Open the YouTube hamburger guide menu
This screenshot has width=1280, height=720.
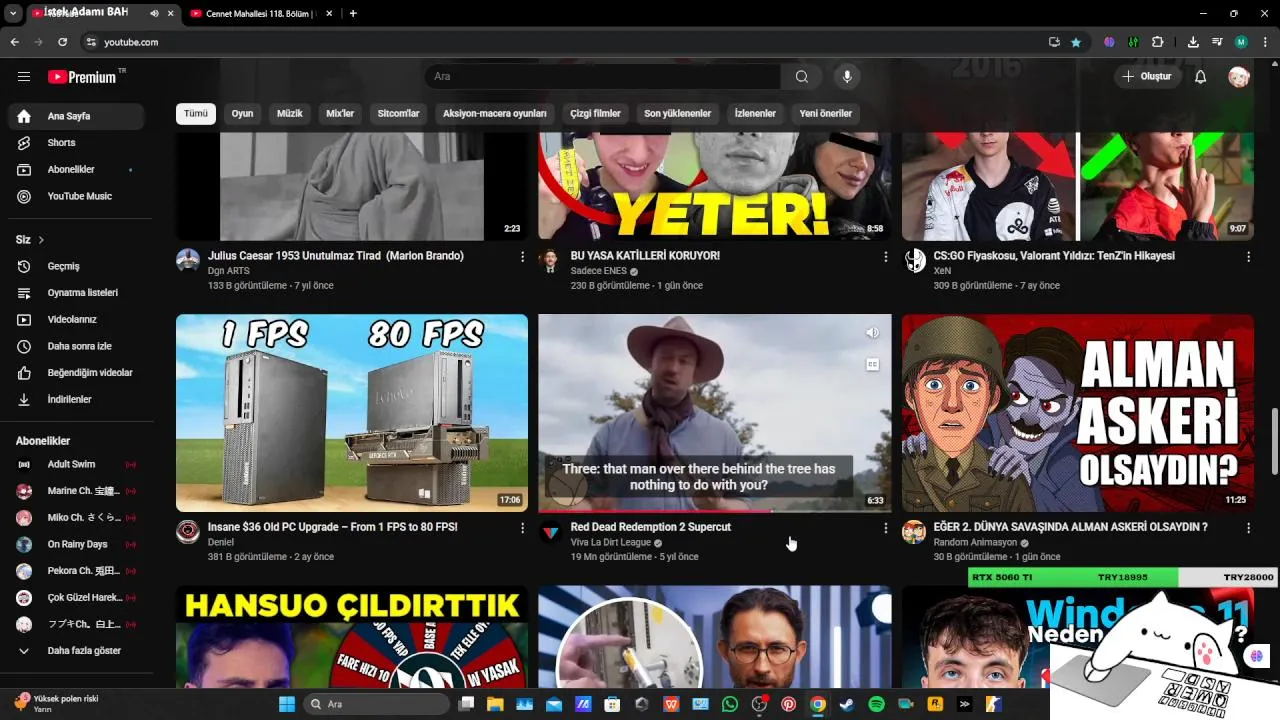pyautogui.click(x=24, y=76)
